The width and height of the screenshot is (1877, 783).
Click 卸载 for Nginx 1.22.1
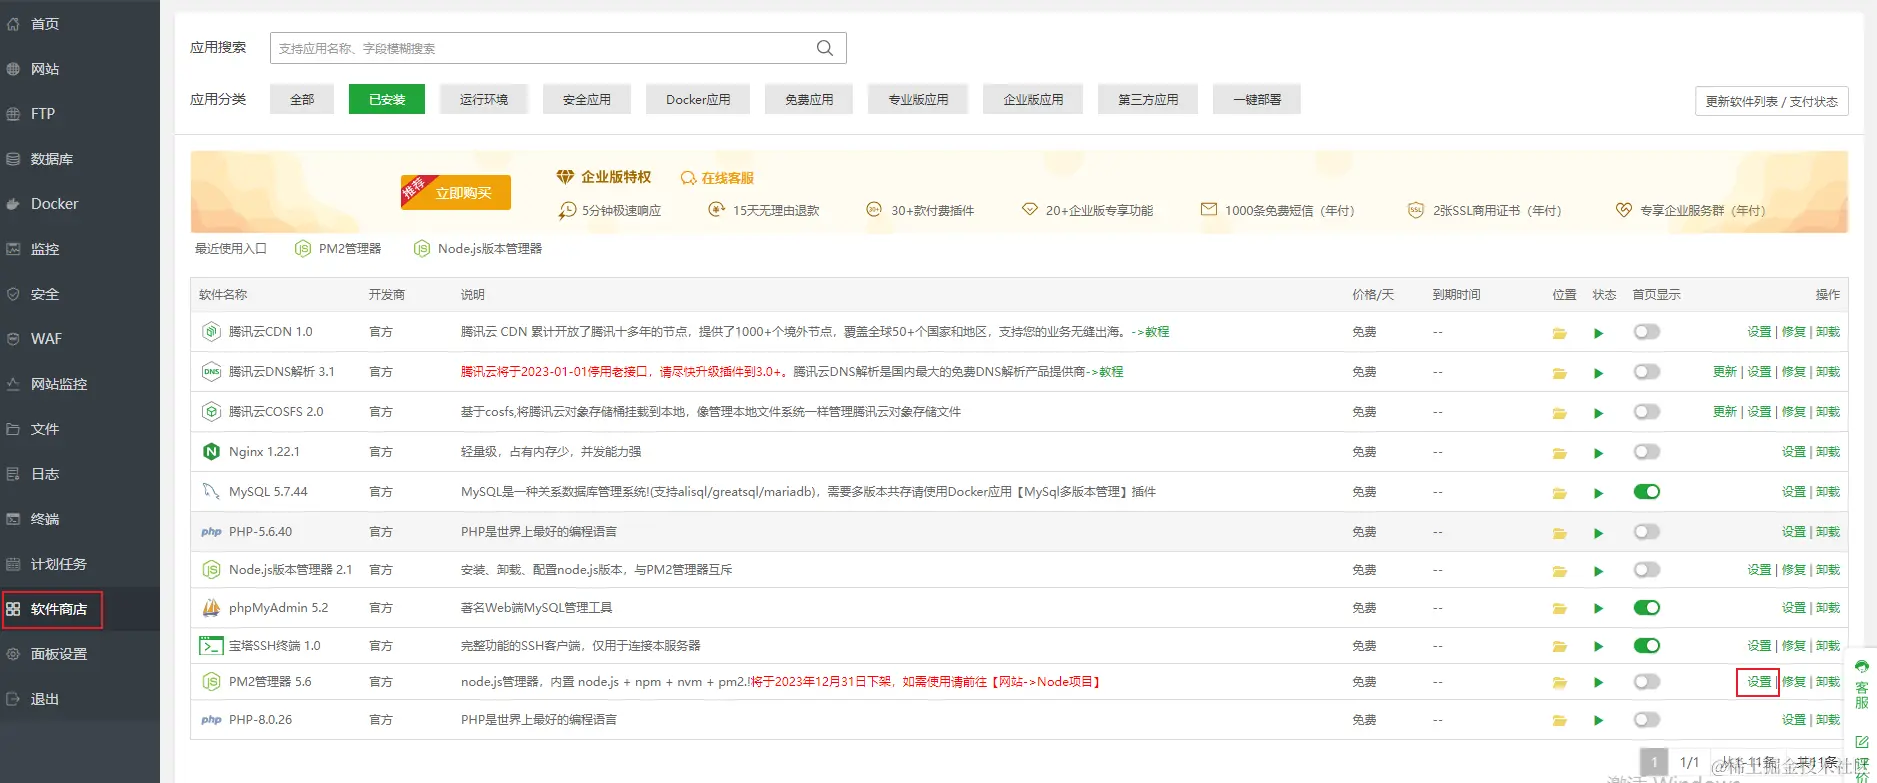1828,452
